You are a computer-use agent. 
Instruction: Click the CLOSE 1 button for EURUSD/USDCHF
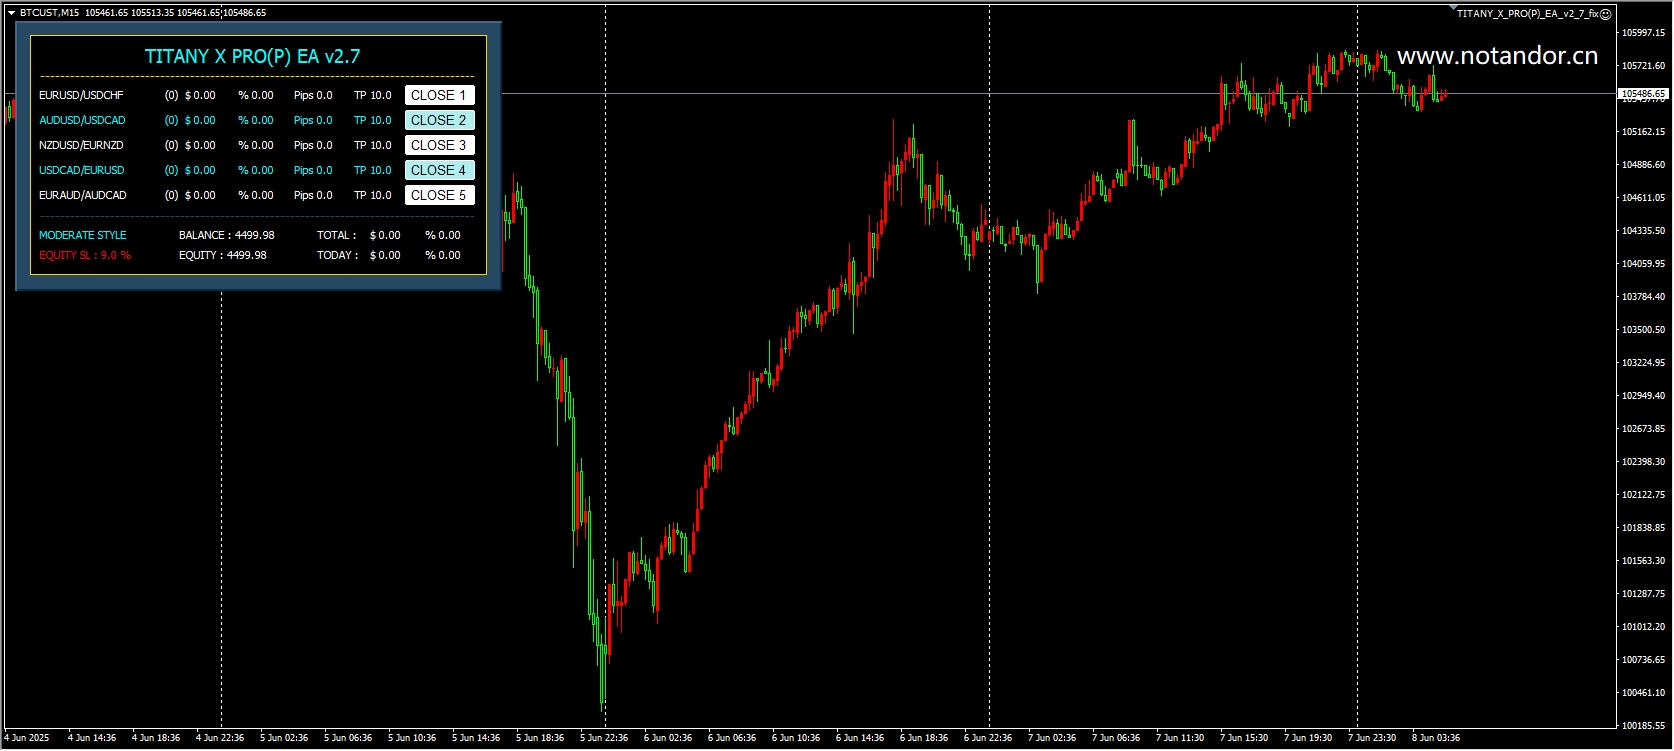pyautogui.click(x=439, y=95)
